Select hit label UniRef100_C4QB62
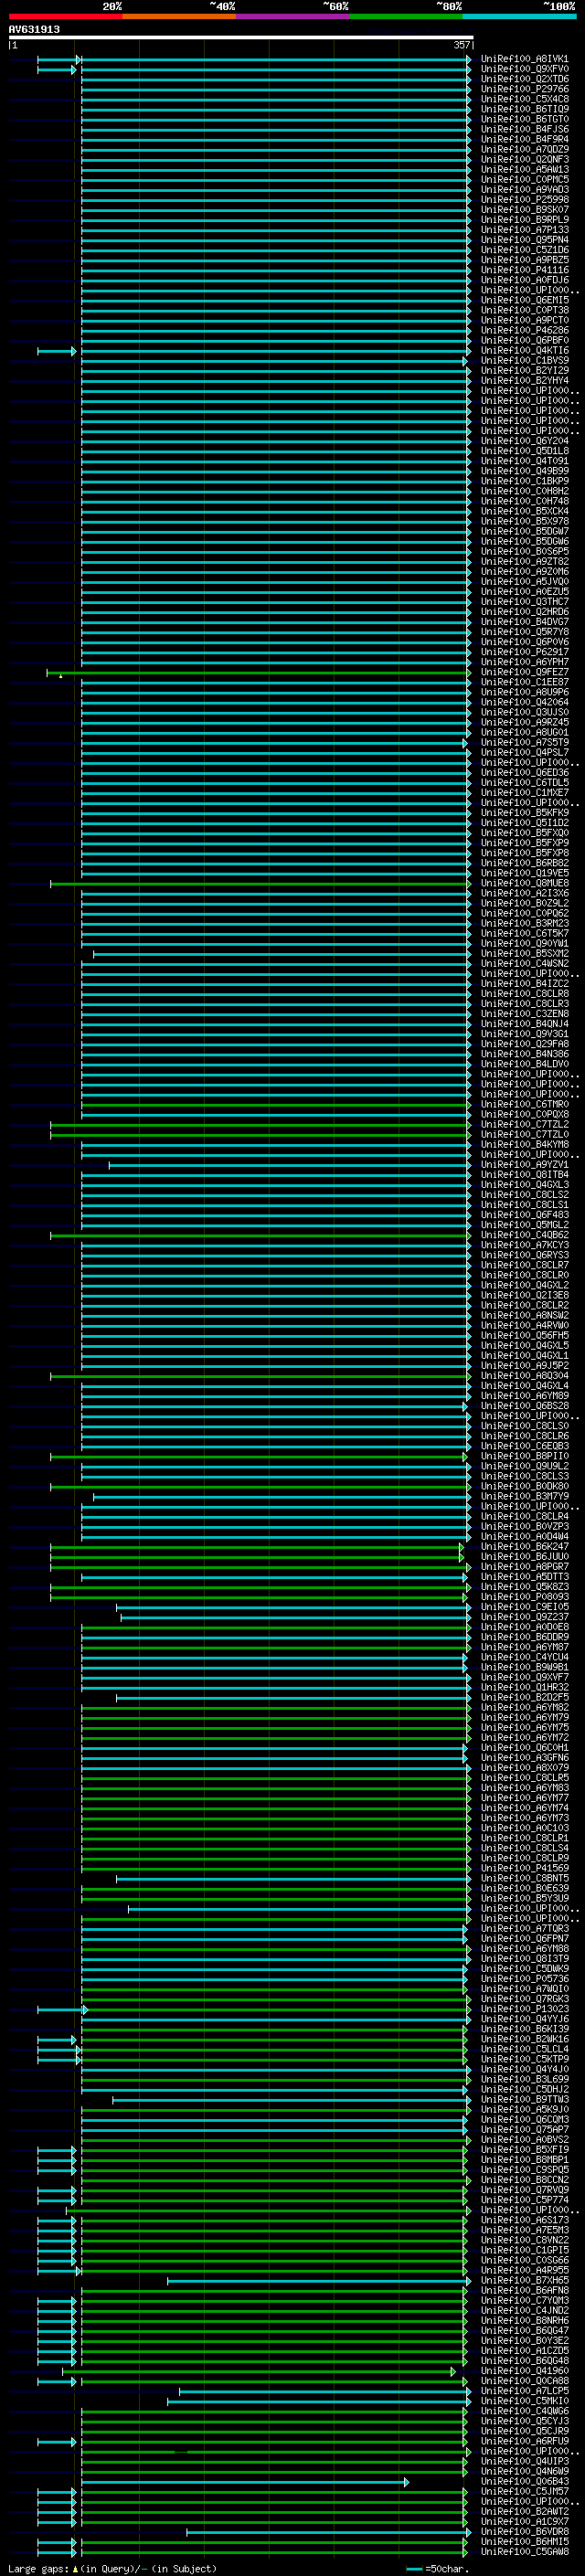The width and height of the screenshot is (585, 2576). [x=525, y=1235]
